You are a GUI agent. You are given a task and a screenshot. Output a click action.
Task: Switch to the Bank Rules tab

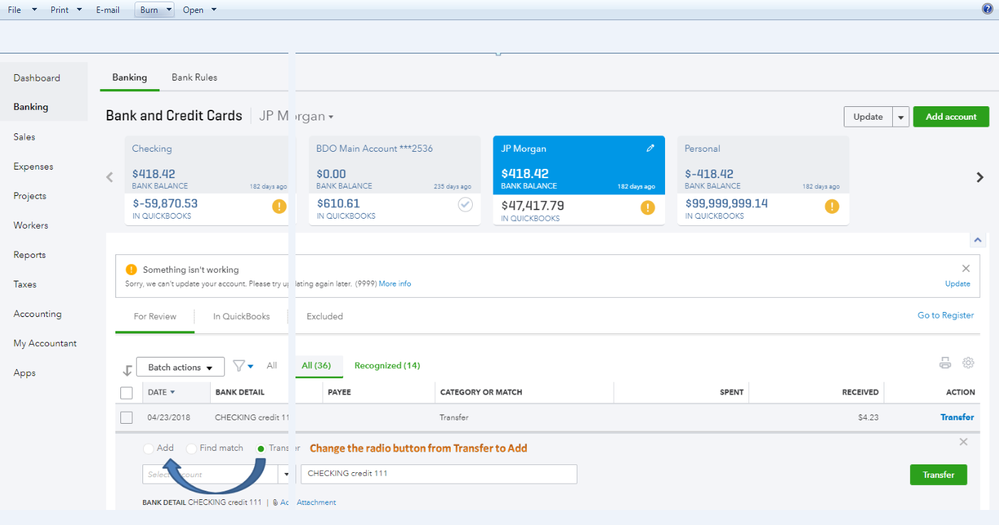pos(194,77)
